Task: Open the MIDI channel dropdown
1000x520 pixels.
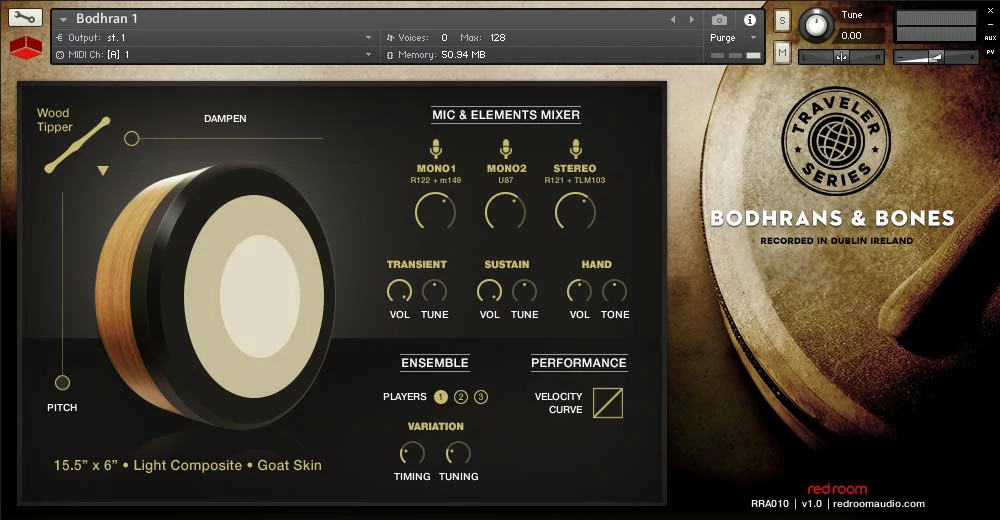Action: pyautogui.click(x=368, y=54)
